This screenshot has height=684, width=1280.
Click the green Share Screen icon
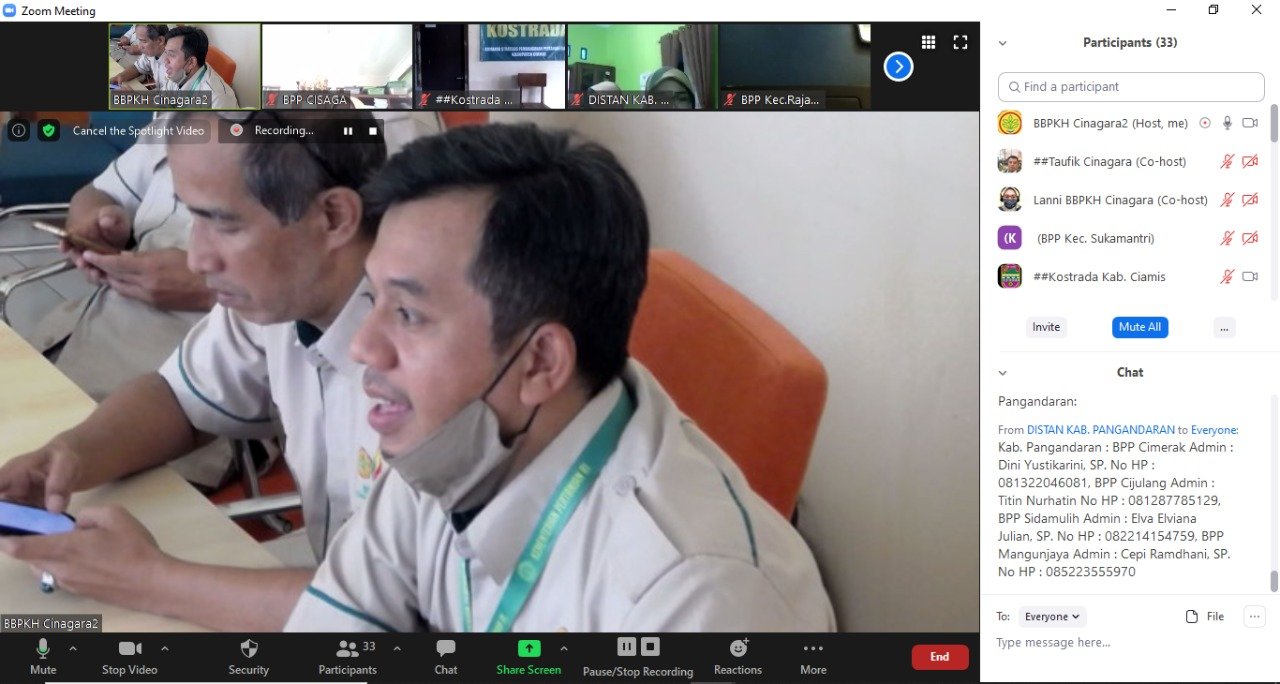point(529,648)
